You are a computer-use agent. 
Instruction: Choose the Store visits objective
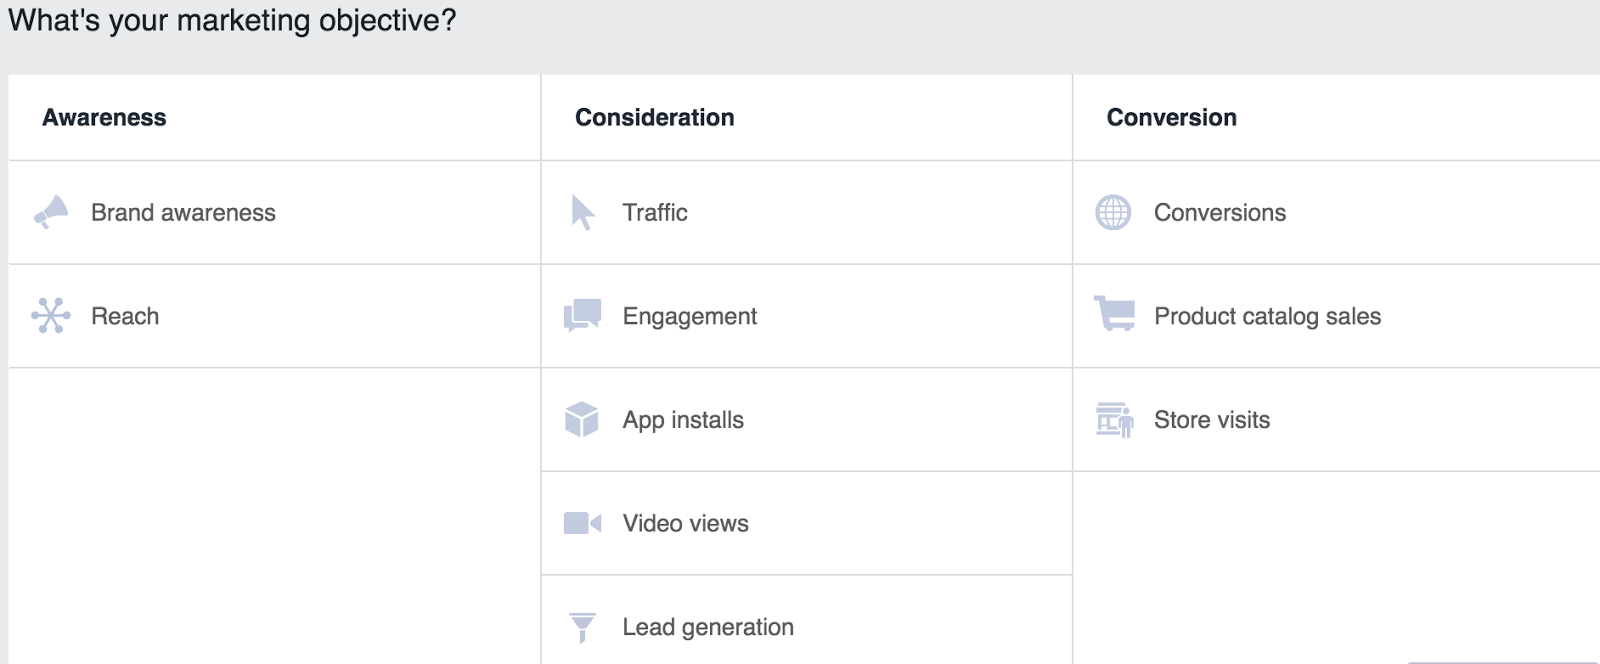coord(1337,420)
